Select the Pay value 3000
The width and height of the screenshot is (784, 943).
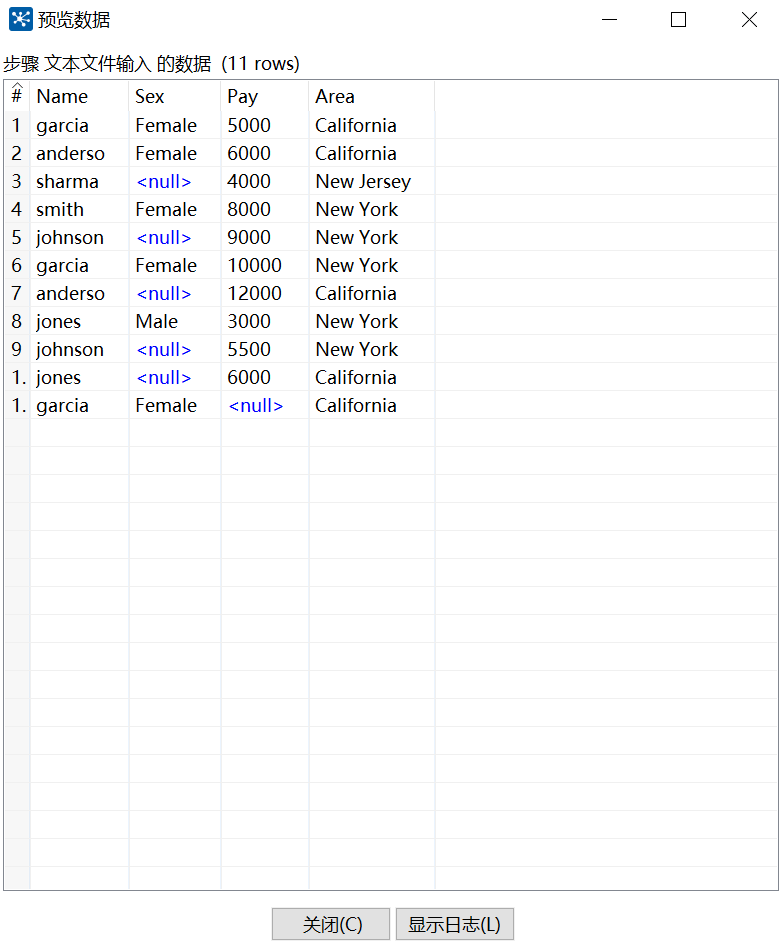point(265,321)
